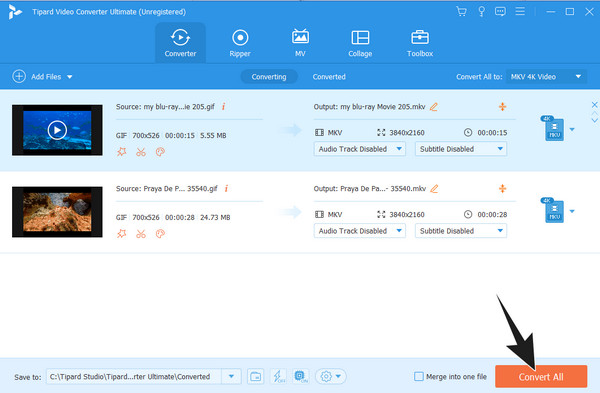Screen dimensions: 600x393
Task: Click the Save to path field
Action: point(134,377)
